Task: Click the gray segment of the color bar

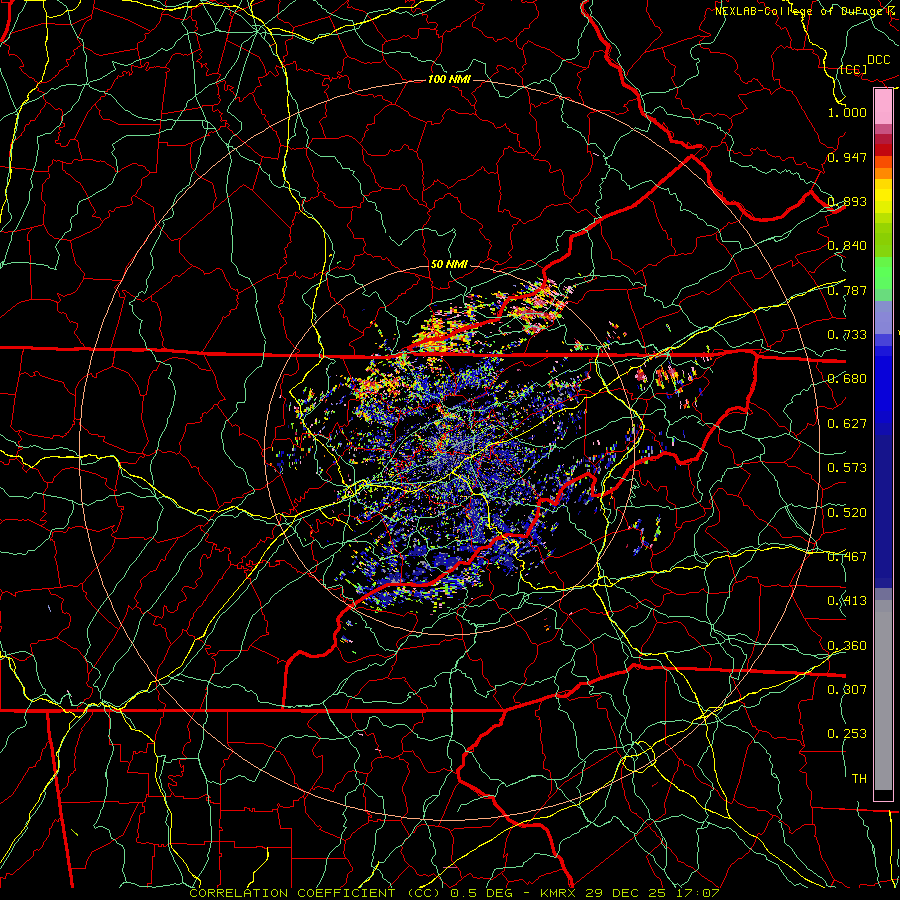Action: (x=883, y=695)
